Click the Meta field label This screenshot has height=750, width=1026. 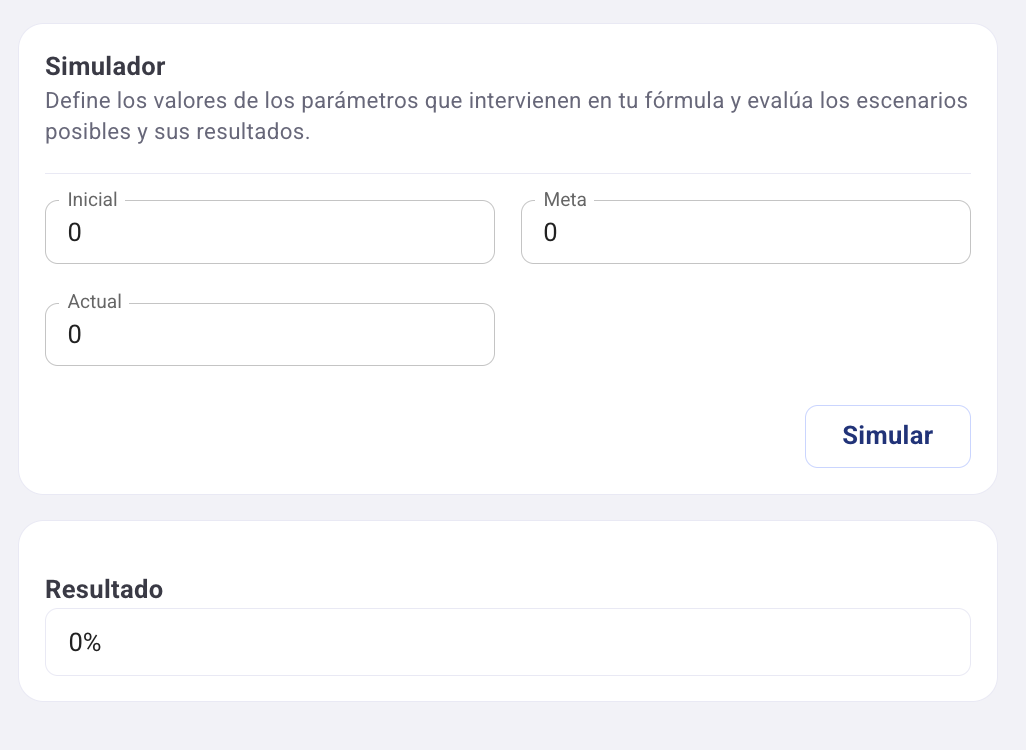[x=565, y=200]
